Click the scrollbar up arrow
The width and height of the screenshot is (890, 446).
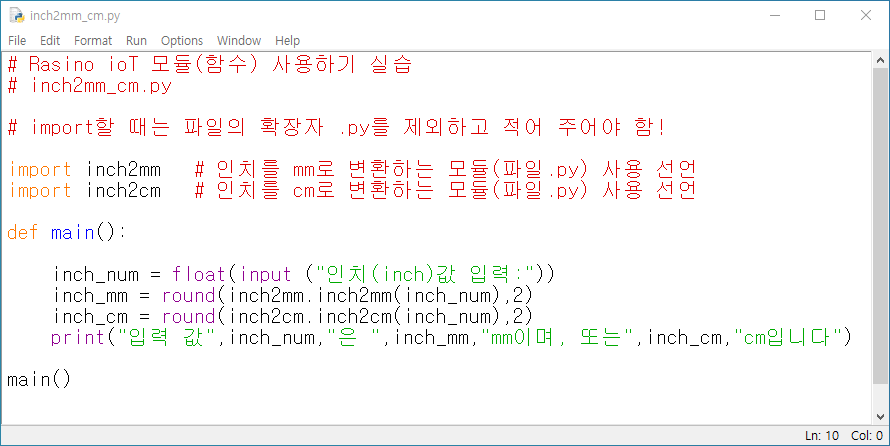pos(880,60)
